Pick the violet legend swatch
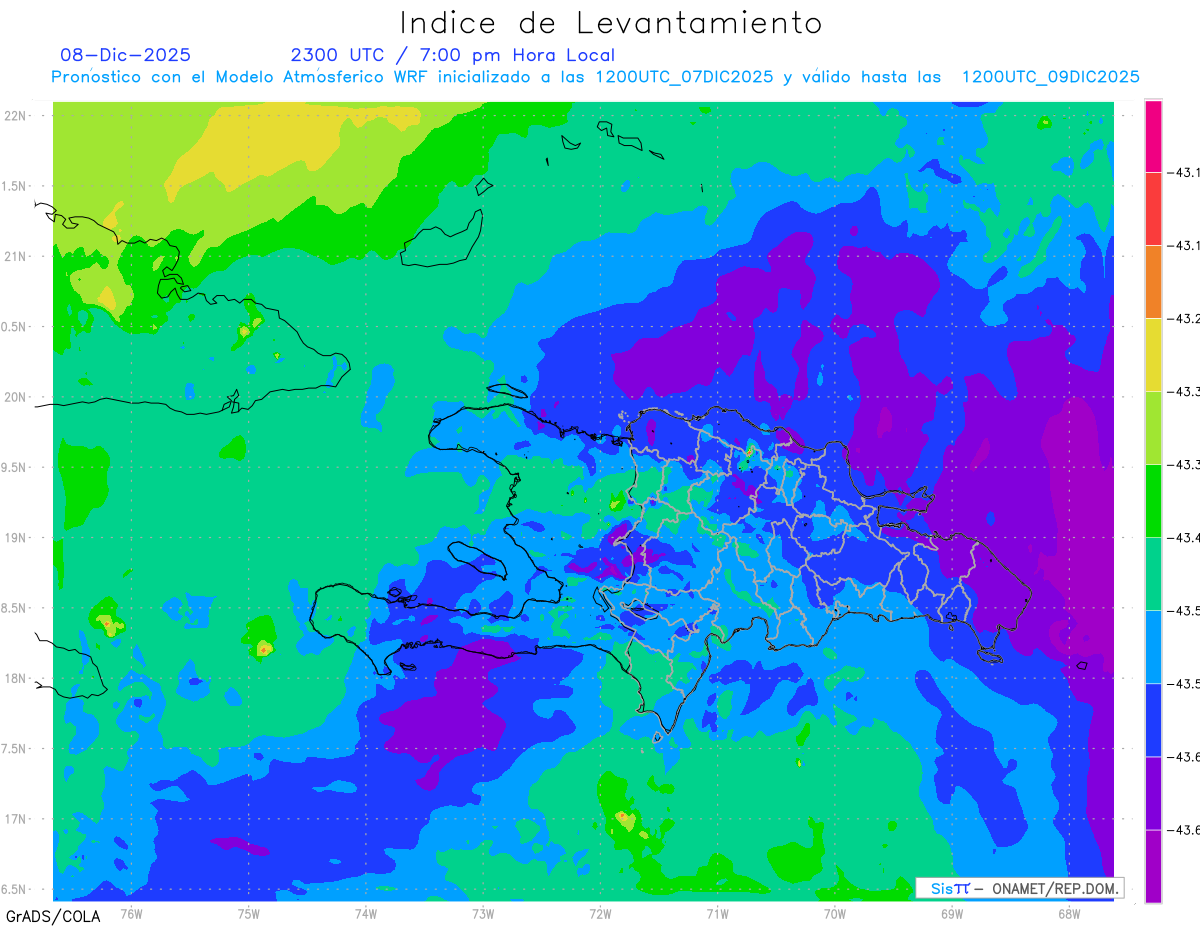Image resolution: width=1200 pixels, height=927 pixels. [x=1153, y=793]
